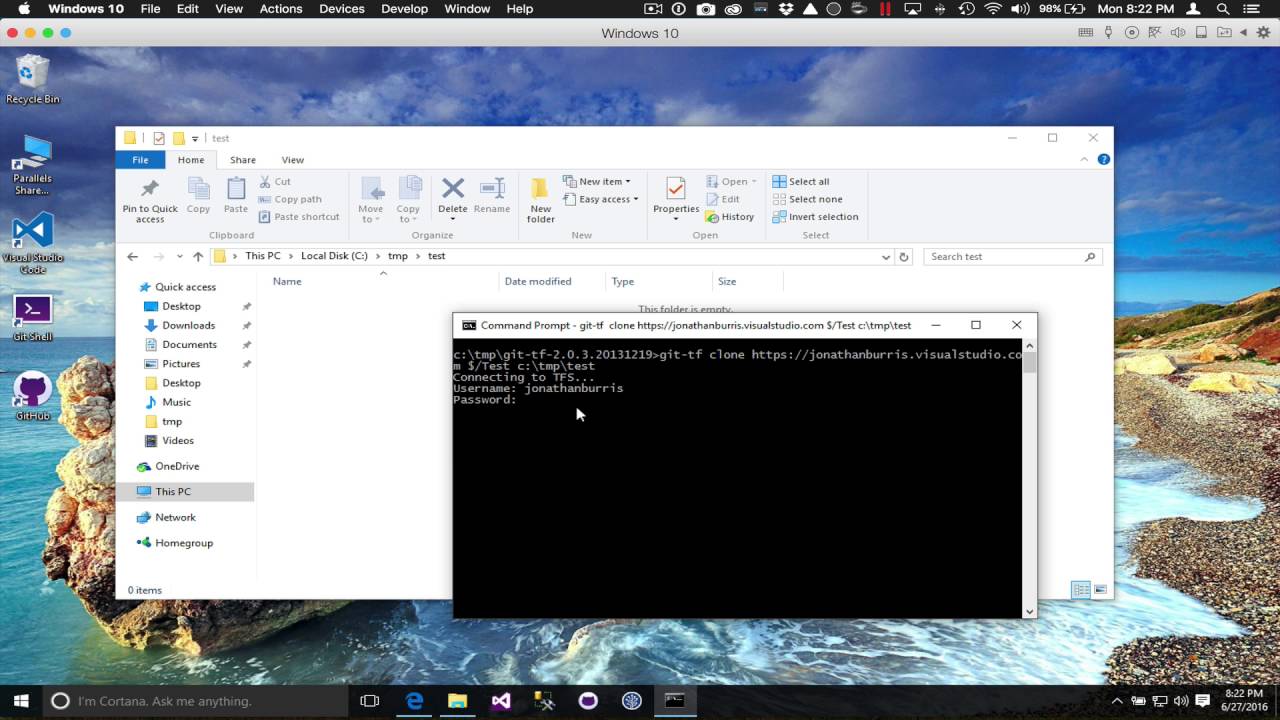1280x720 pixels.
Task: Create a New folder from ribbon
Action: coord(541,200)
